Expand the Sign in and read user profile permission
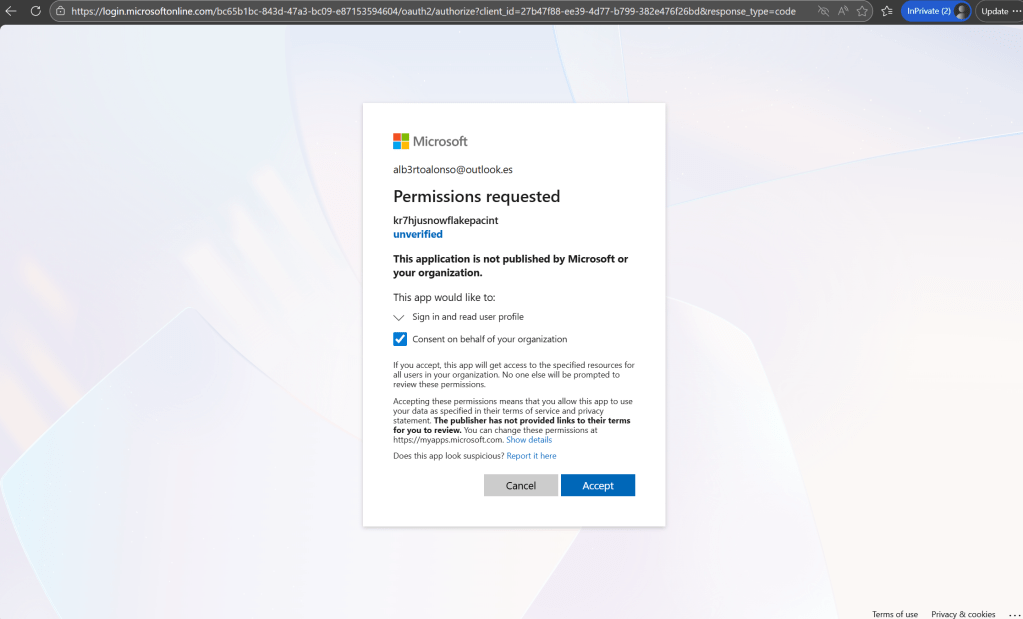 [x=400, y=317]
